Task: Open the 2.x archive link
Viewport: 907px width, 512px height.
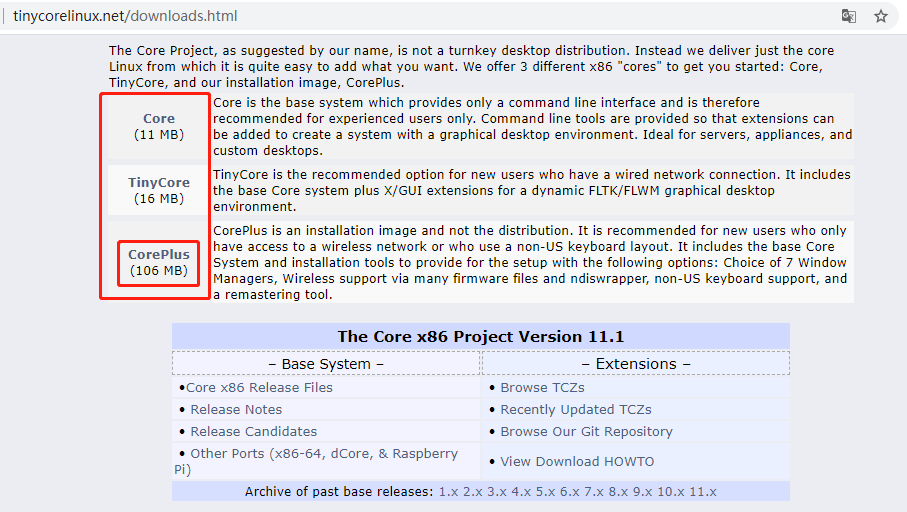Action: point(472,492)
